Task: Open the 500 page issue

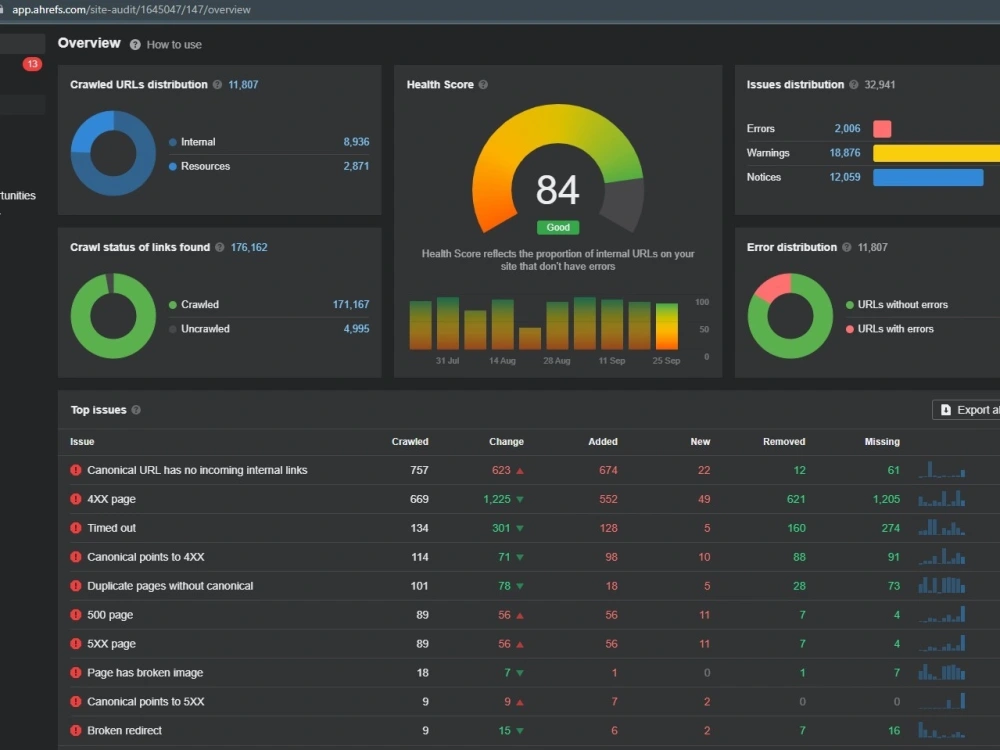Action: coord(110,615)
